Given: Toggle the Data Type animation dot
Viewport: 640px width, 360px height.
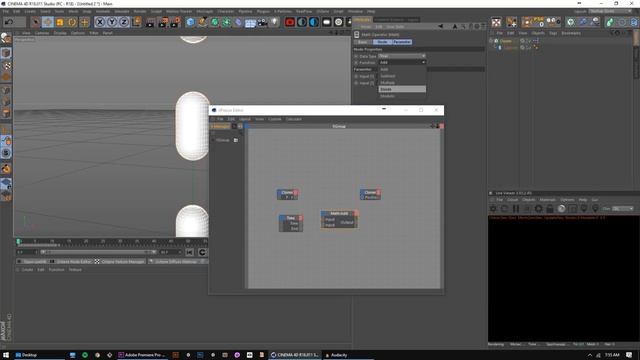Looking at the screenshot, I should (x=356, y=56).
